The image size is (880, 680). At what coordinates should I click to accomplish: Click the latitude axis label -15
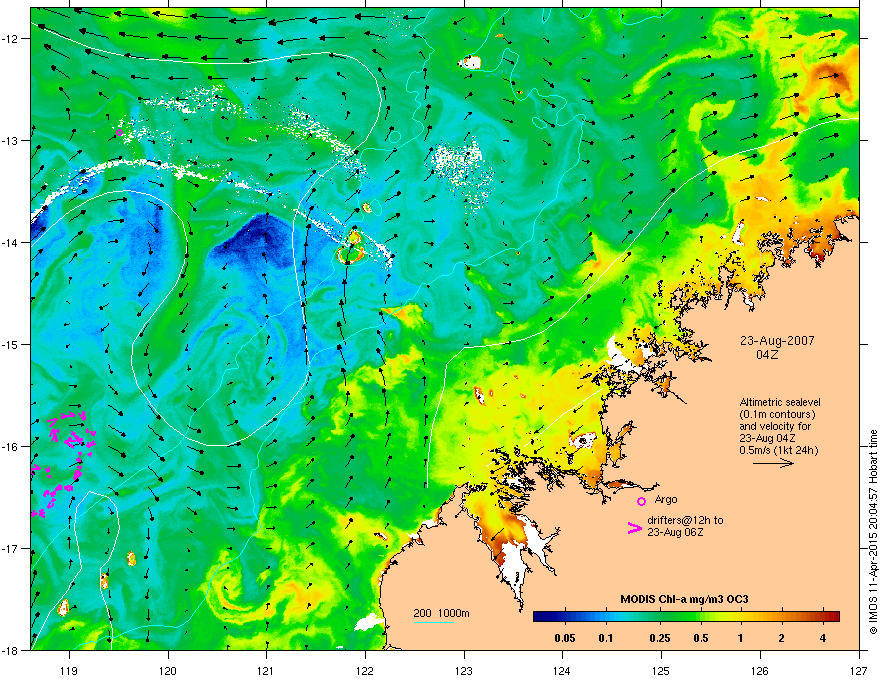click(10, 344)
